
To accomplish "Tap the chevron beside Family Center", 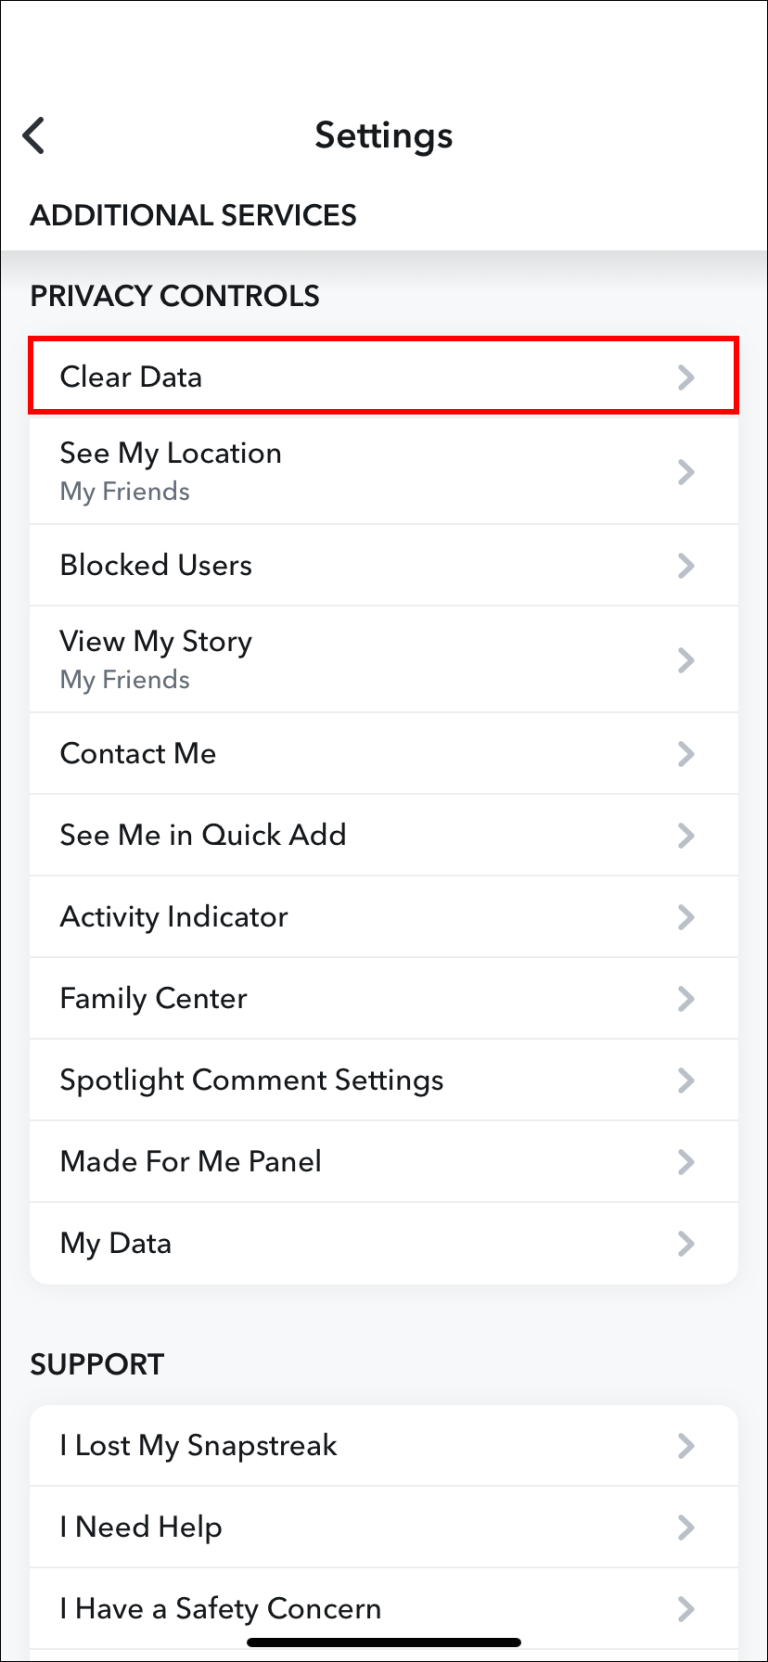I will pyautogui.click(x=686, y=998).
